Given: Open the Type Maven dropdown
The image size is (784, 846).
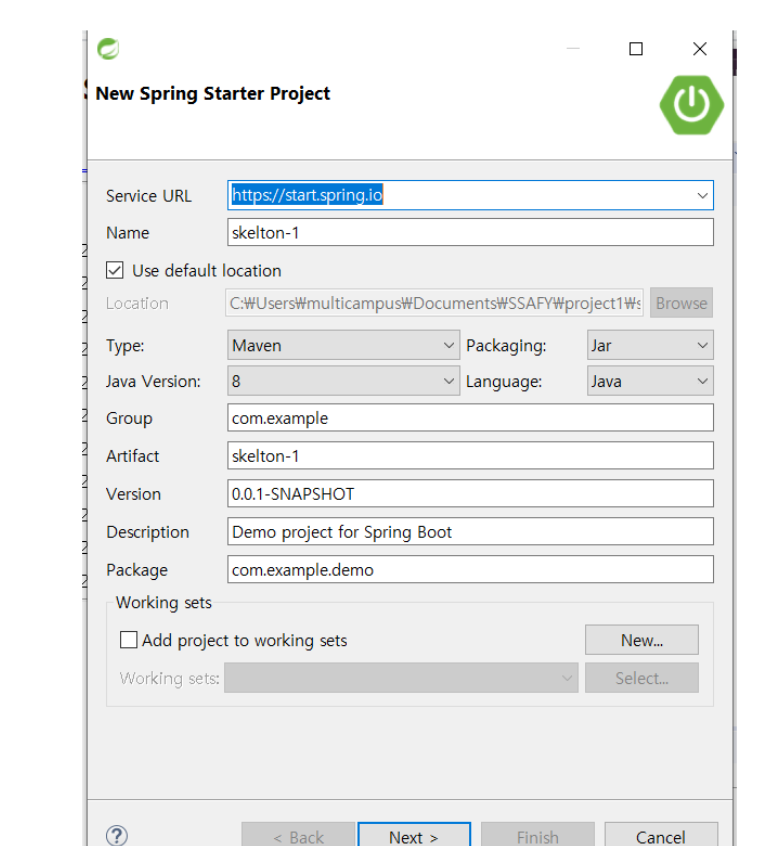Looking at the screenshot, I should tap(343, 345).
